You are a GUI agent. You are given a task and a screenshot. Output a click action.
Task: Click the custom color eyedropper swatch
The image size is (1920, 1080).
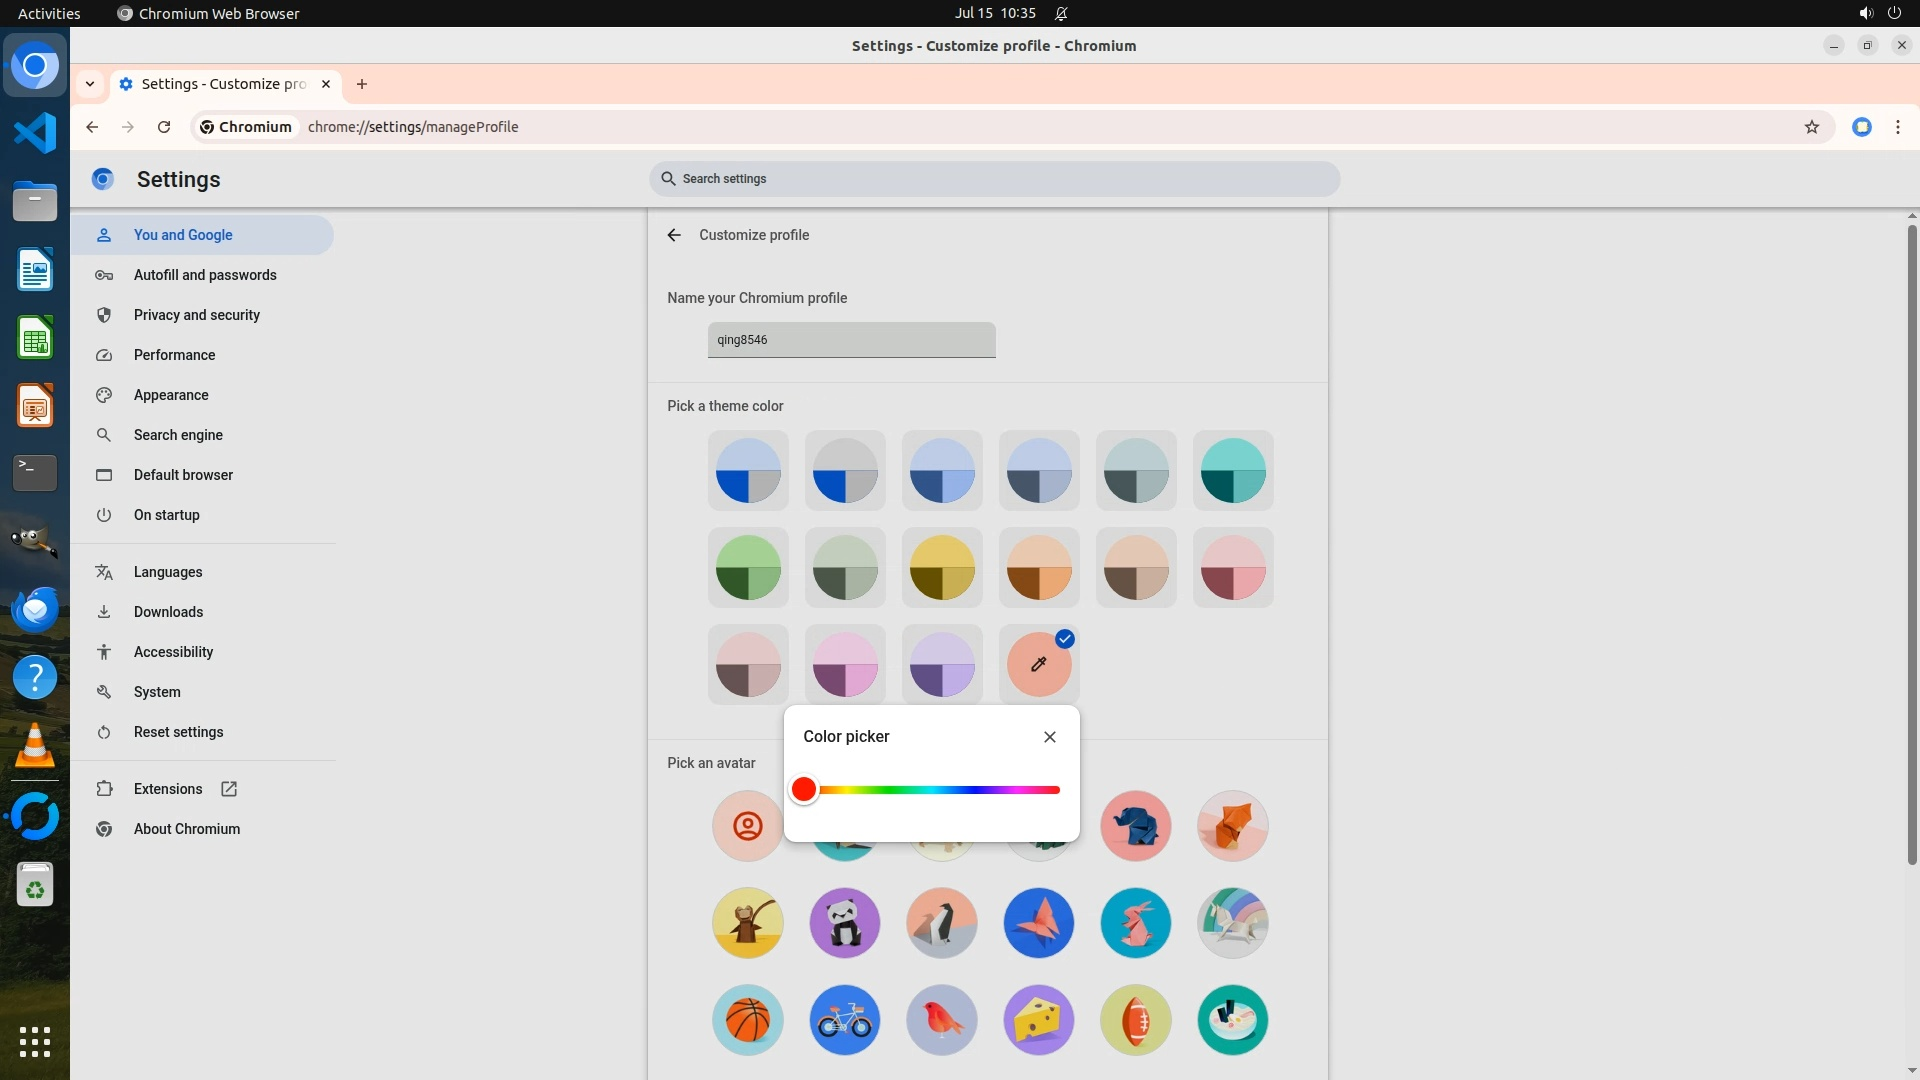(x=1038, y=665)
